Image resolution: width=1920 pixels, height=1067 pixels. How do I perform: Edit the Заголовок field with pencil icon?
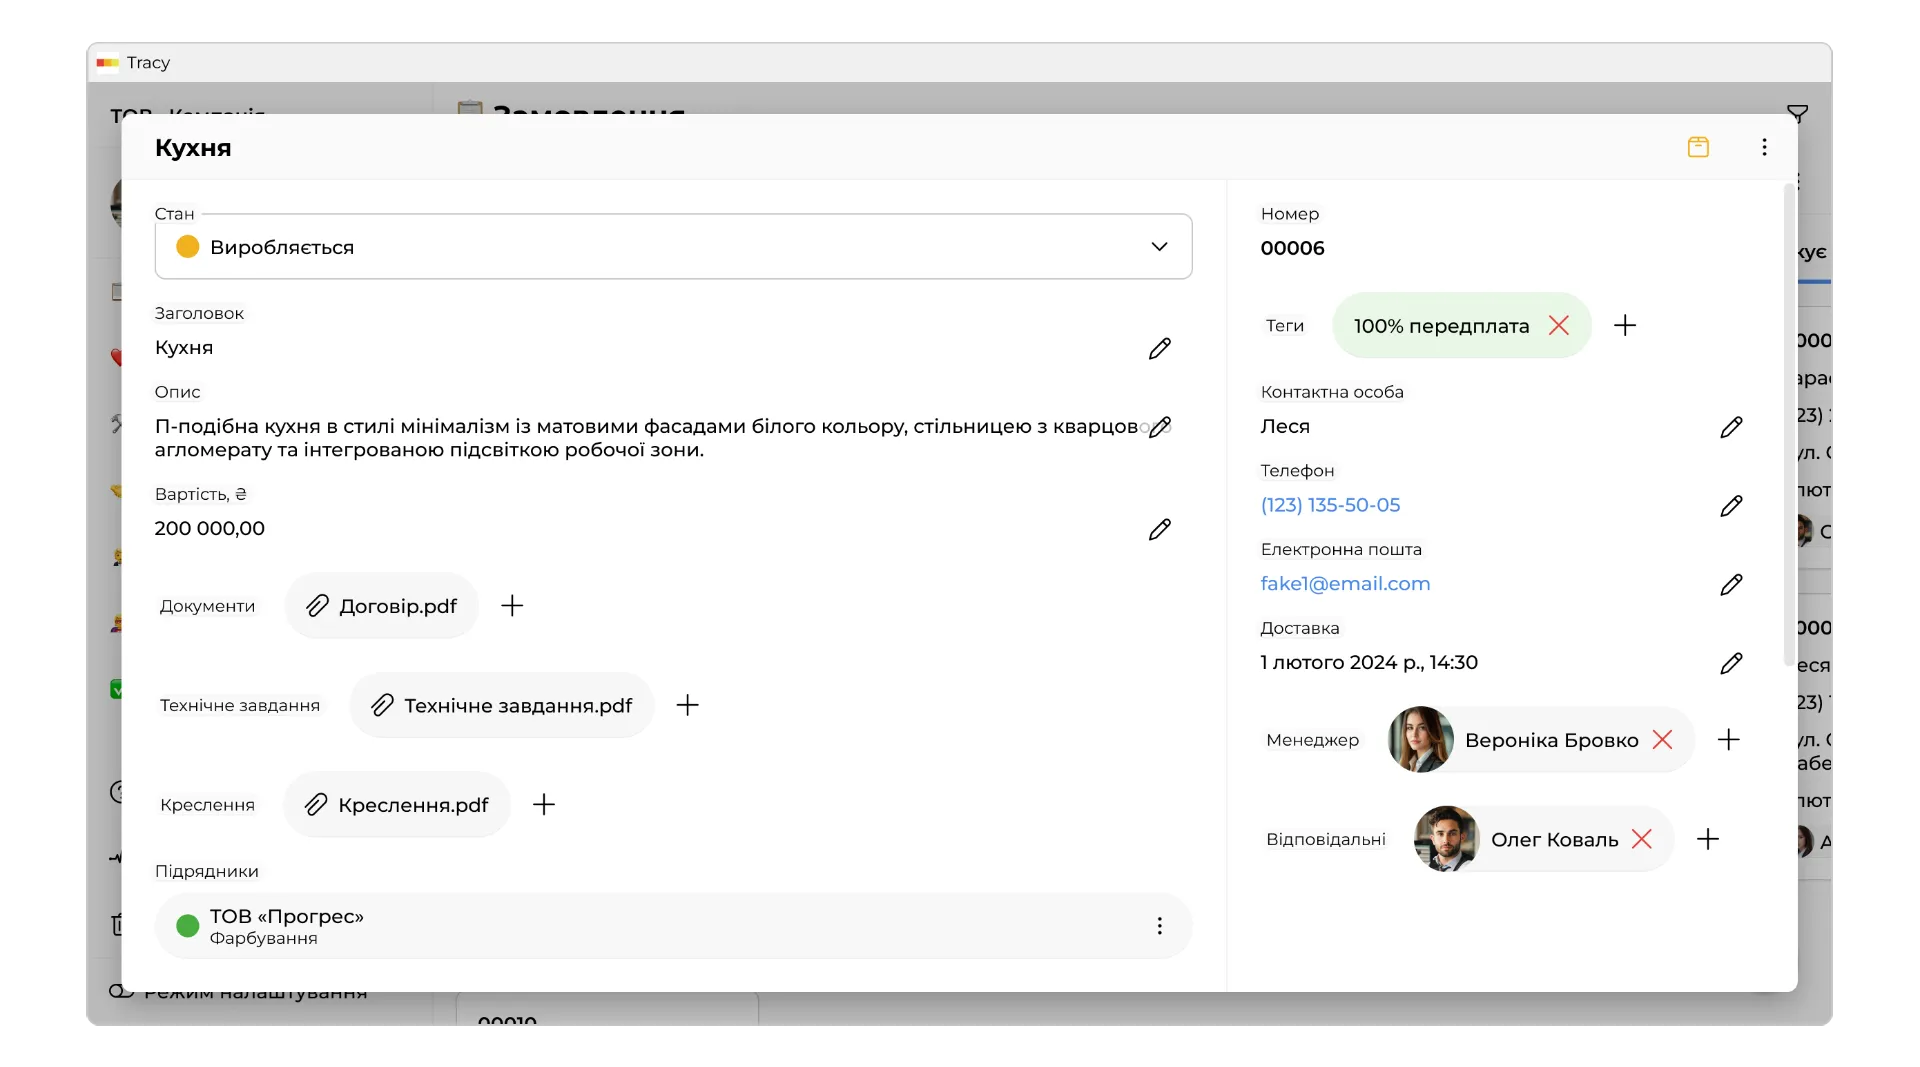1159,348
